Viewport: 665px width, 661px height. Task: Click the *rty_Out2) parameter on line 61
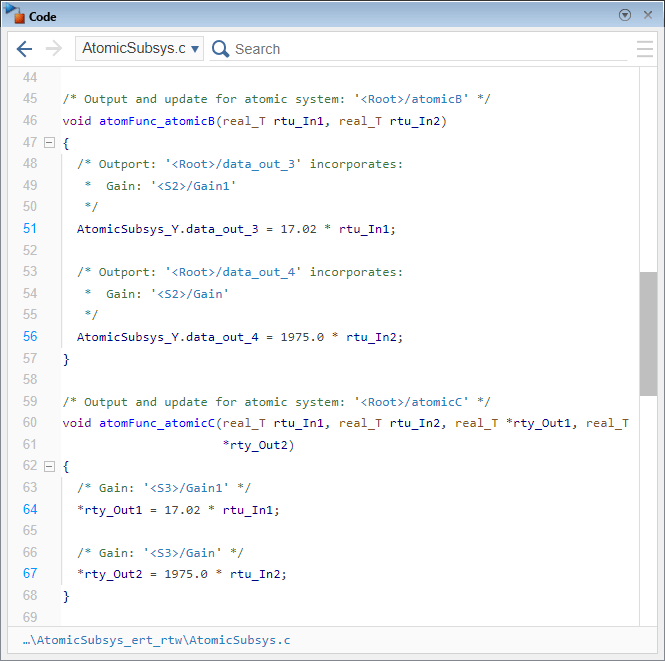[258, 445]
